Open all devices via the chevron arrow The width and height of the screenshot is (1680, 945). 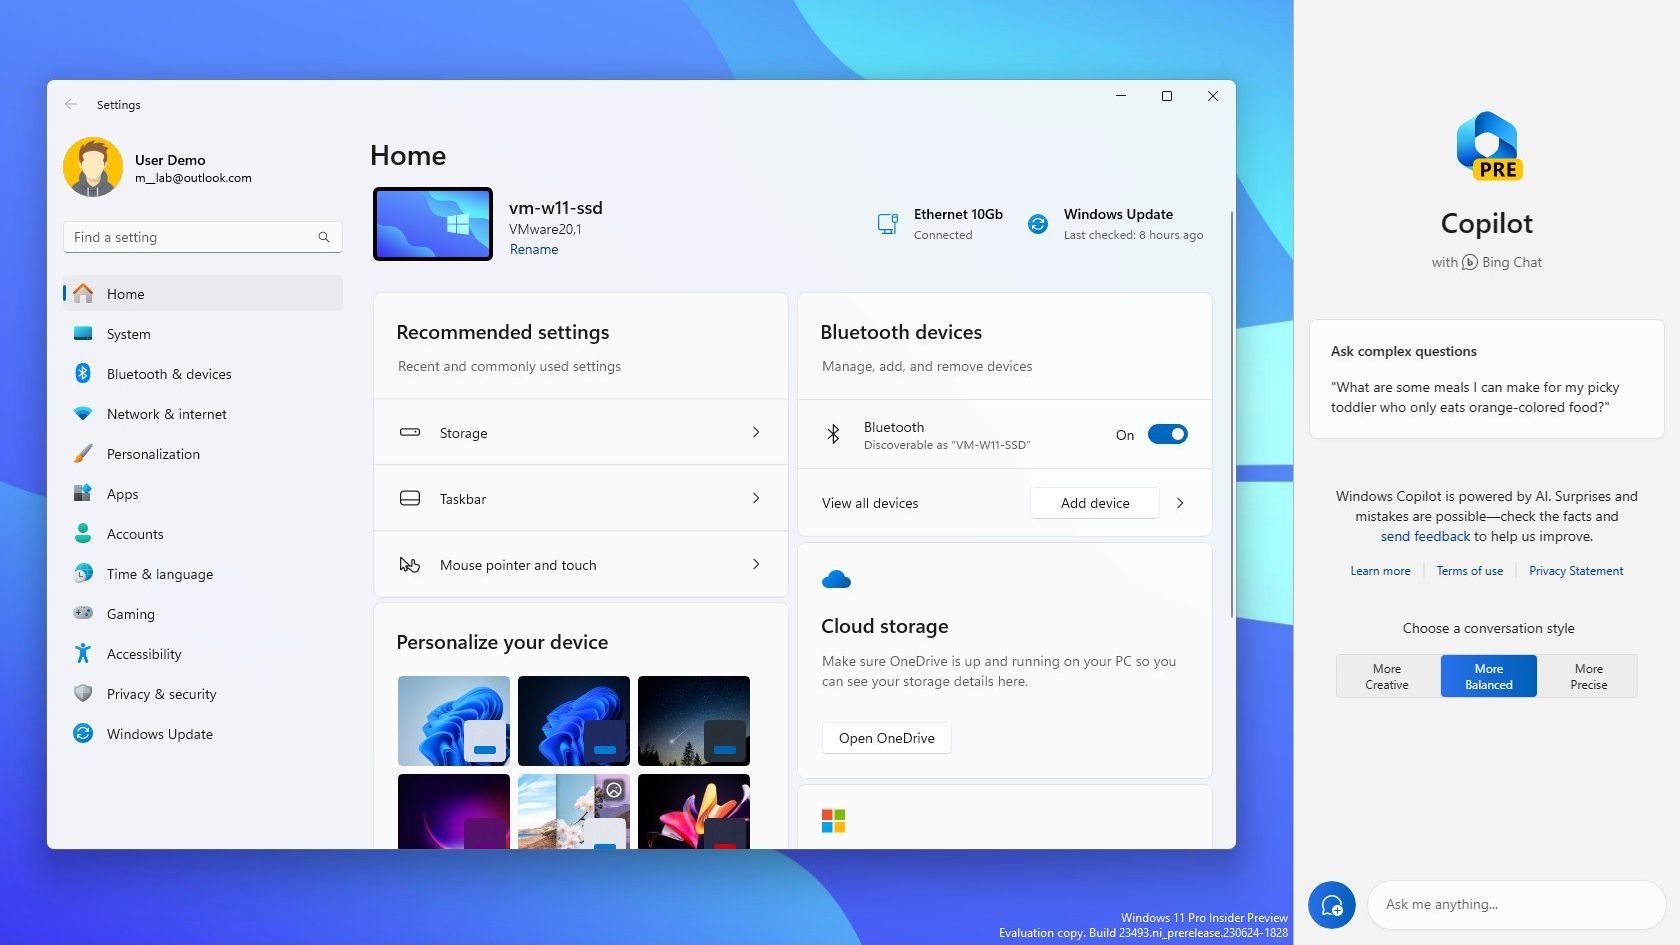coord(1180,503)
